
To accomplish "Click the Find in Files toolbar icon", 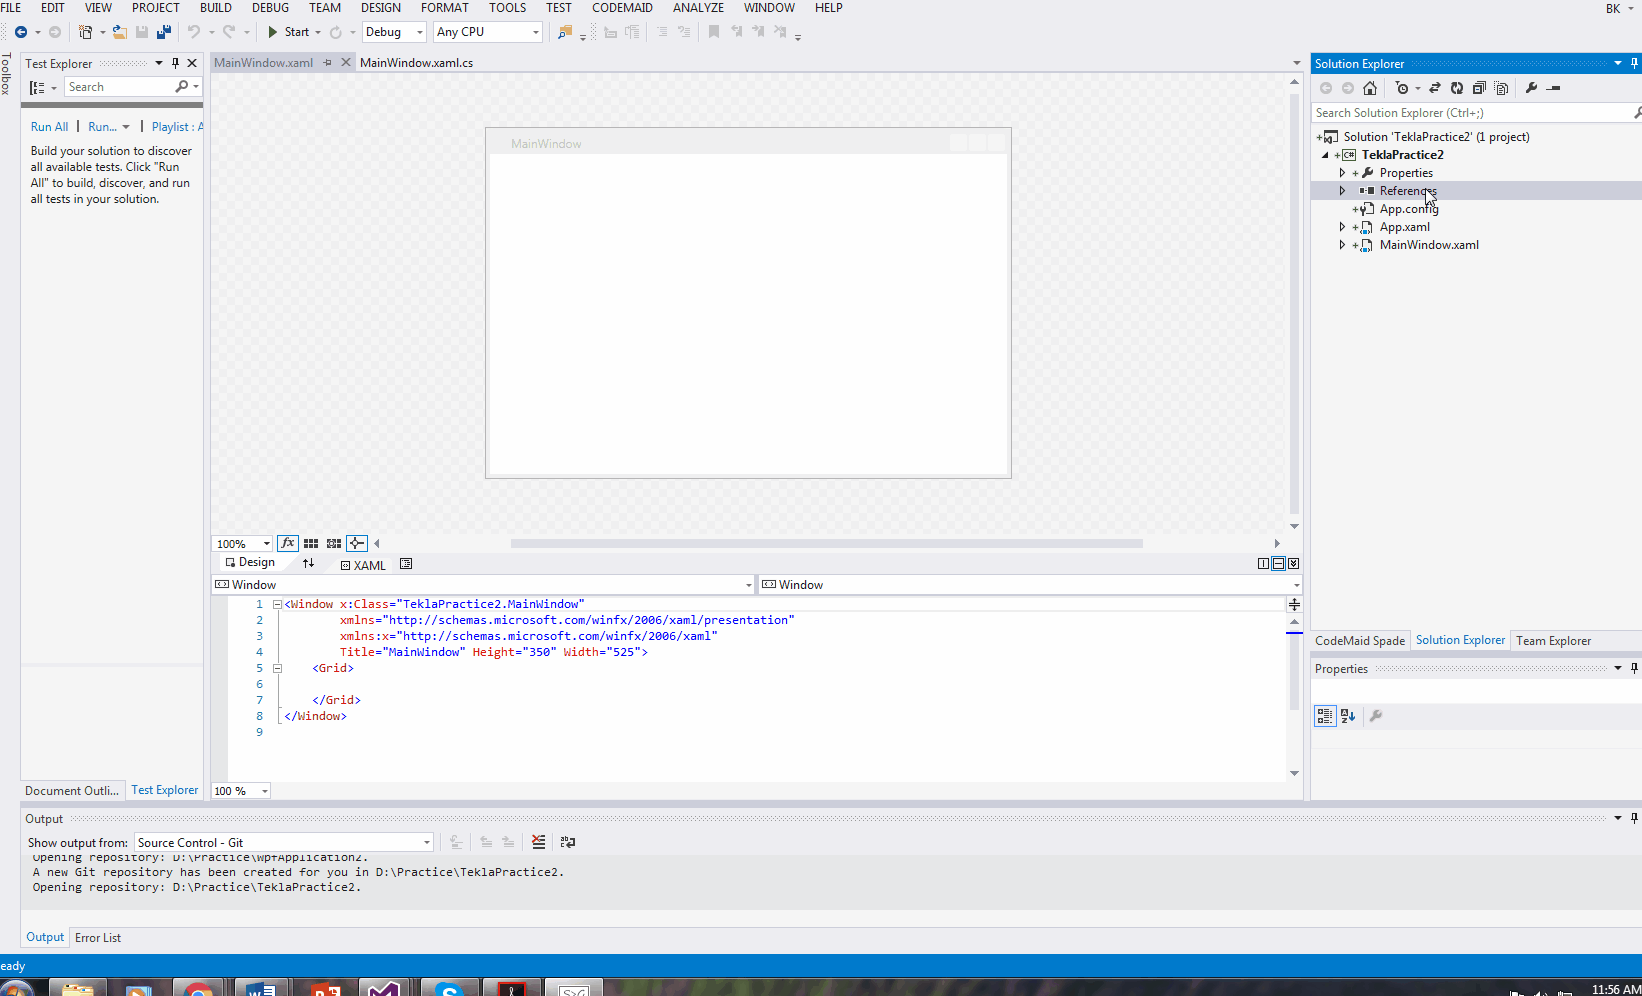I will pyautogui.click(x=565, y=32).
